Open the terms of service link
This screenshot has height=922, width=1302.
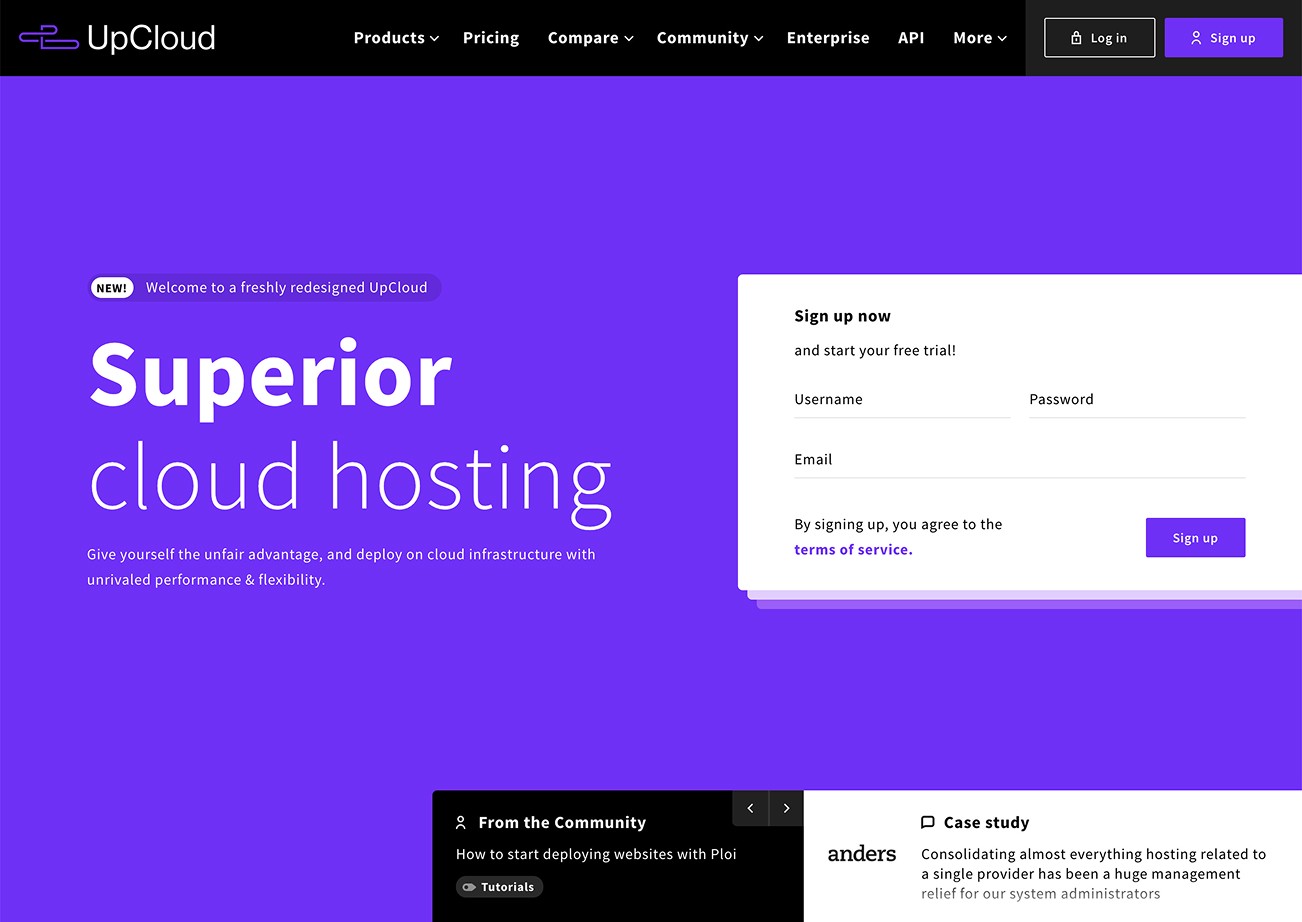pos(853,549)
